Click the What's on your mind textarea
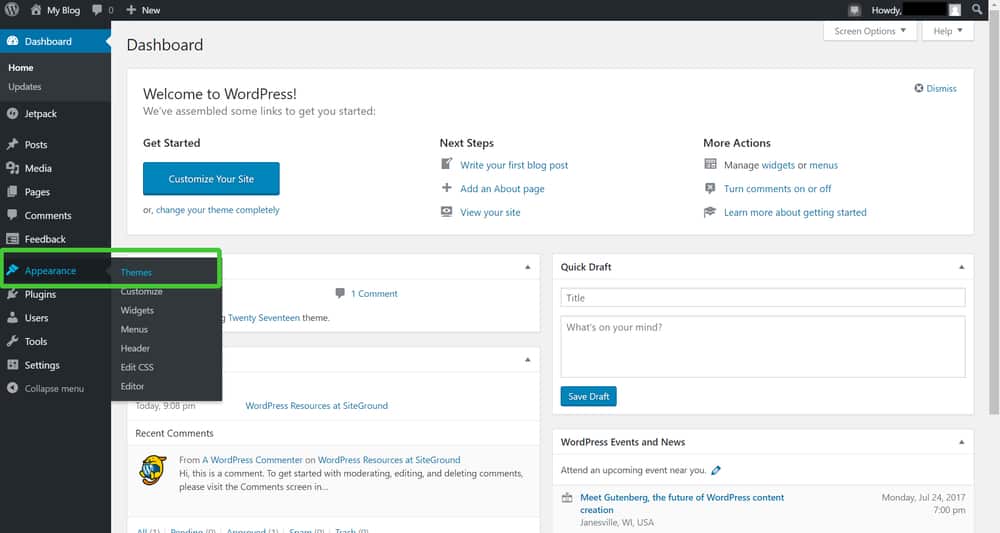 763,347
